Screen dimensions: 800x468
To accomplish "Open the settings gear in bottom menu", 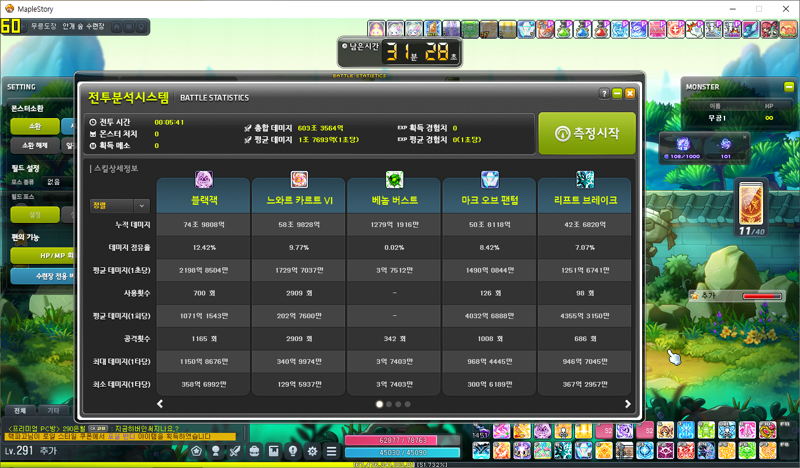I will [312, 451].
